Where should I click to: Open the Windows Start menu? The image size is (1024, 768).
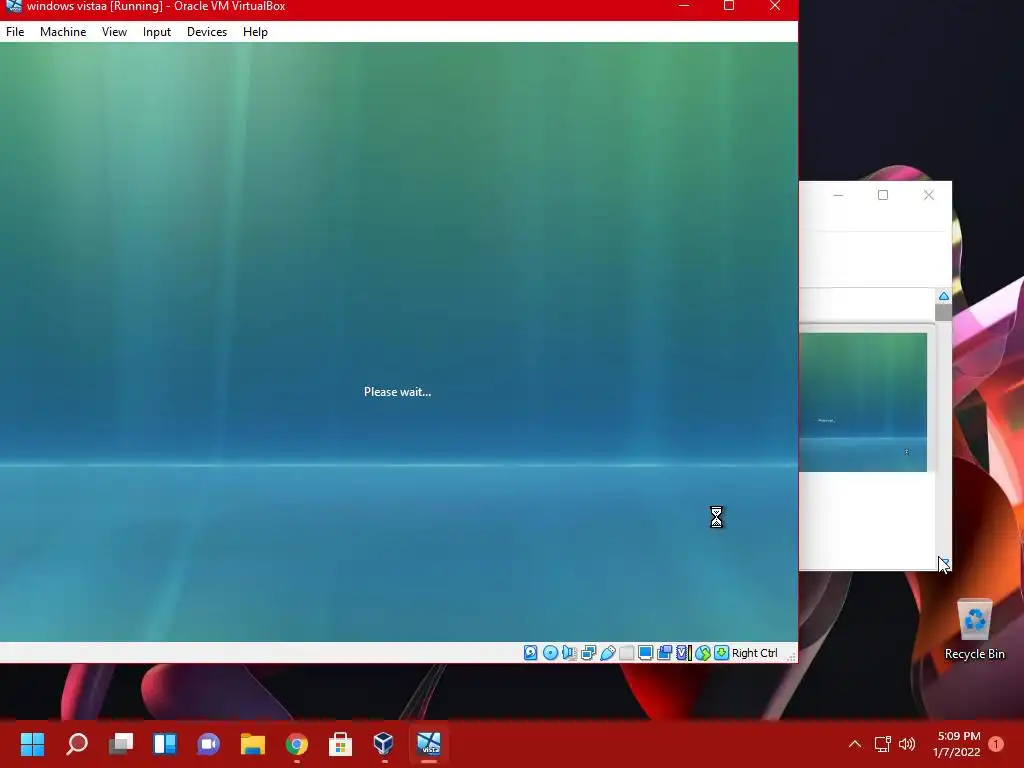tap(32, 744)
